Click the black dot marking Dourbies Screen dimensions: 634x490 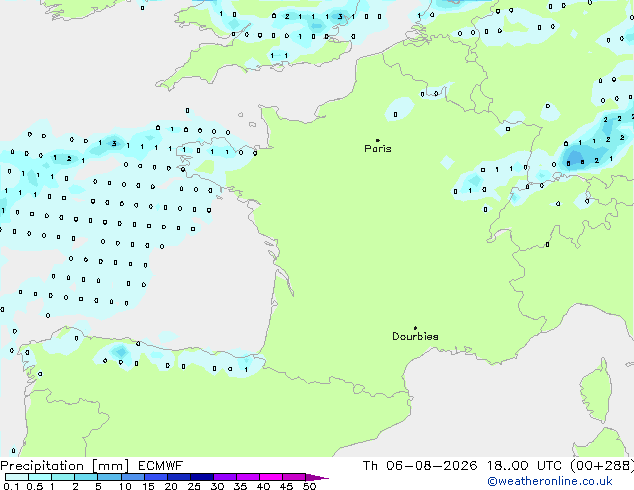click(x=415, y=328)
